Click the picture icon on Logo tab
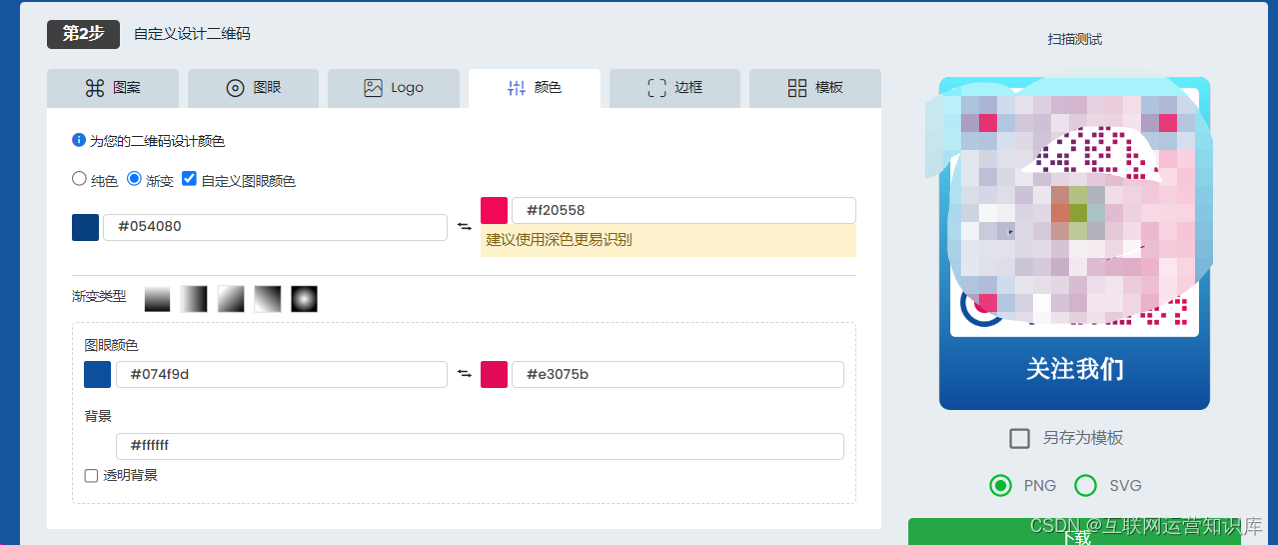This screenshot has width=1278, height=545. [373, 88]
